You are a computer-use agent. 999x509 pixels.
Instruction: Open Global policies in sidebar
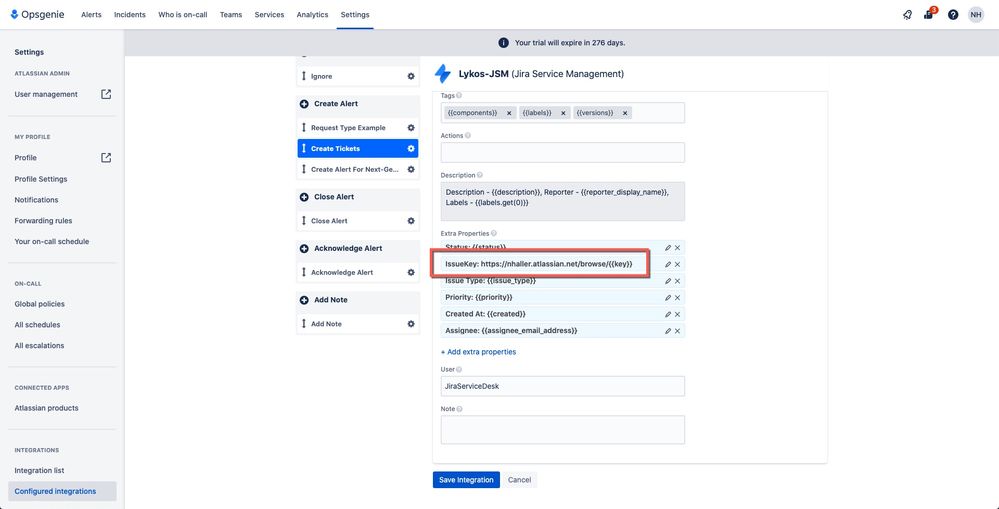pyautogui.click(x=40, y=304)
